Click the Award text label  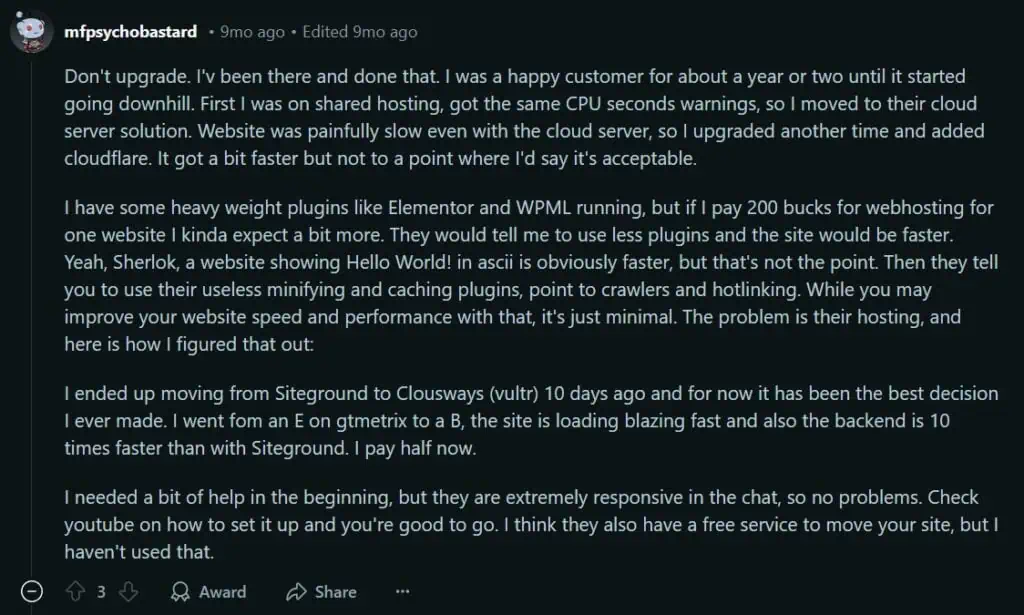click(223, 592)
